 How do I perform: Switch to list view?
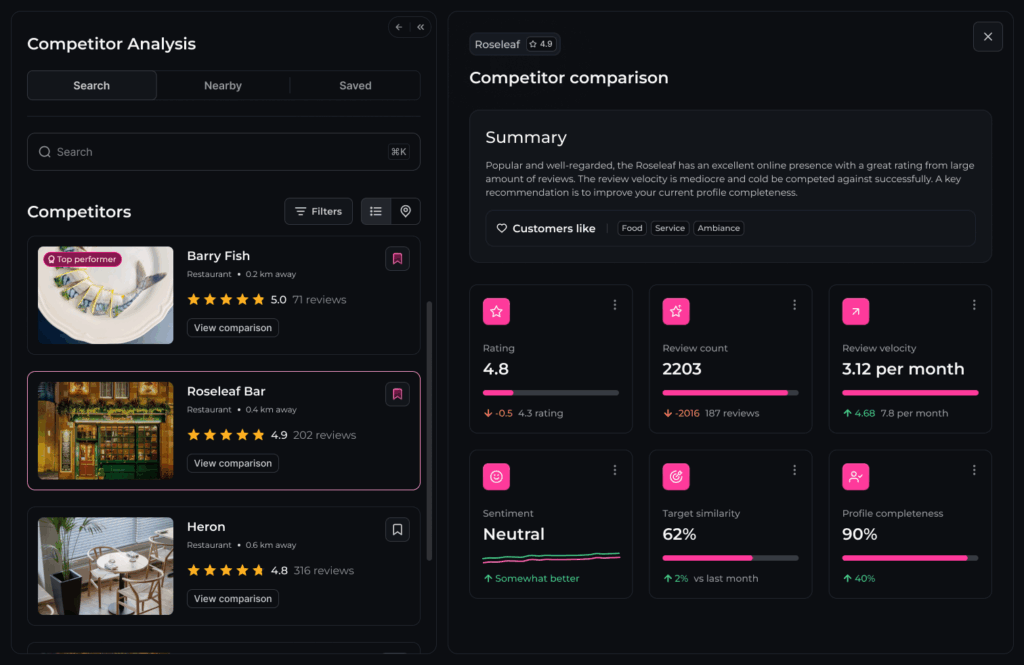click(x=376, y=212)
